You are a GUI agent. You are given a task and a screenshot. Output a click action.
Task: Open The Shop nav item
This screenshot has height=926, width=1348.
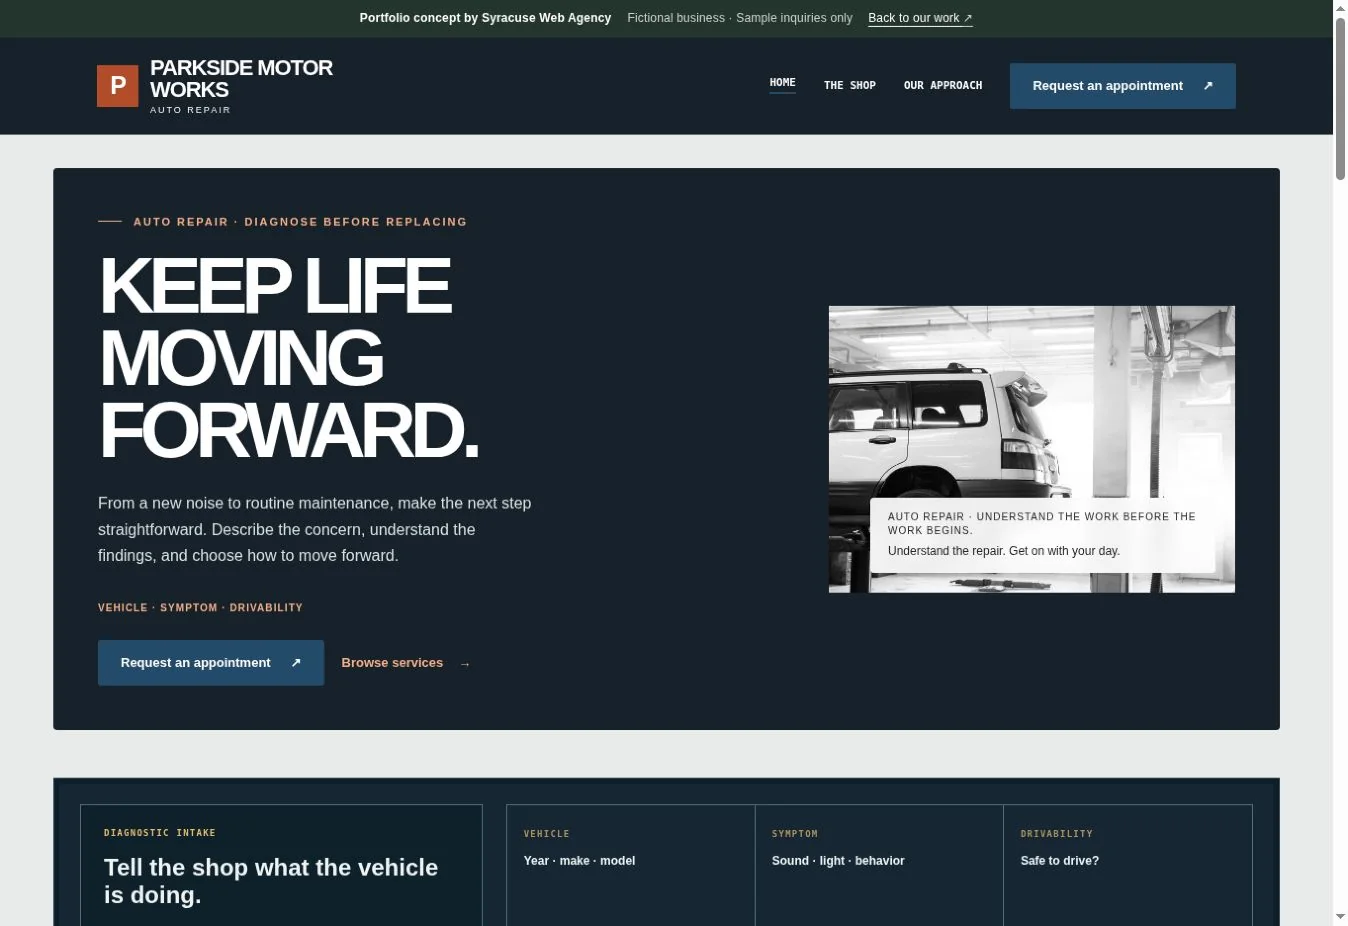pyautogui.click(x=849, y=86)
